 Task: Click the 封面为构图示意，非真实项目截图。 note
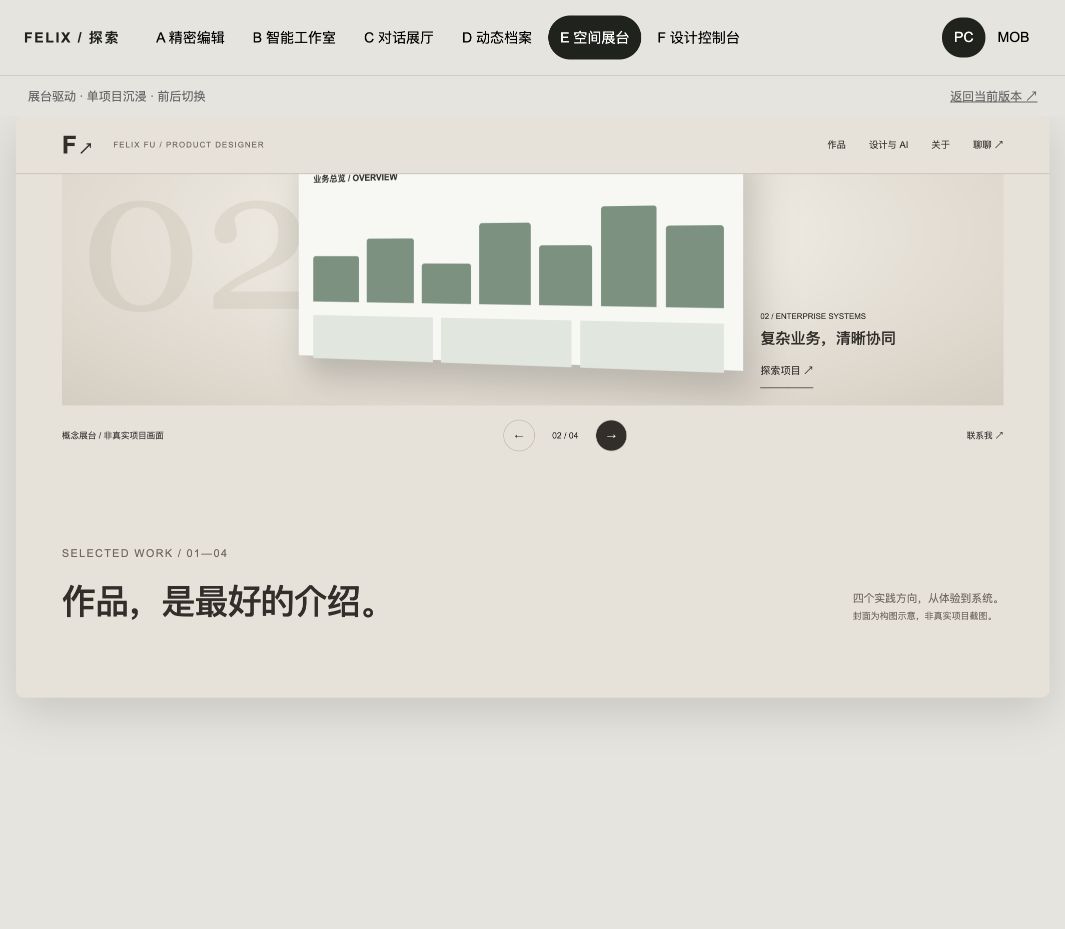click(x=924, y=616)
